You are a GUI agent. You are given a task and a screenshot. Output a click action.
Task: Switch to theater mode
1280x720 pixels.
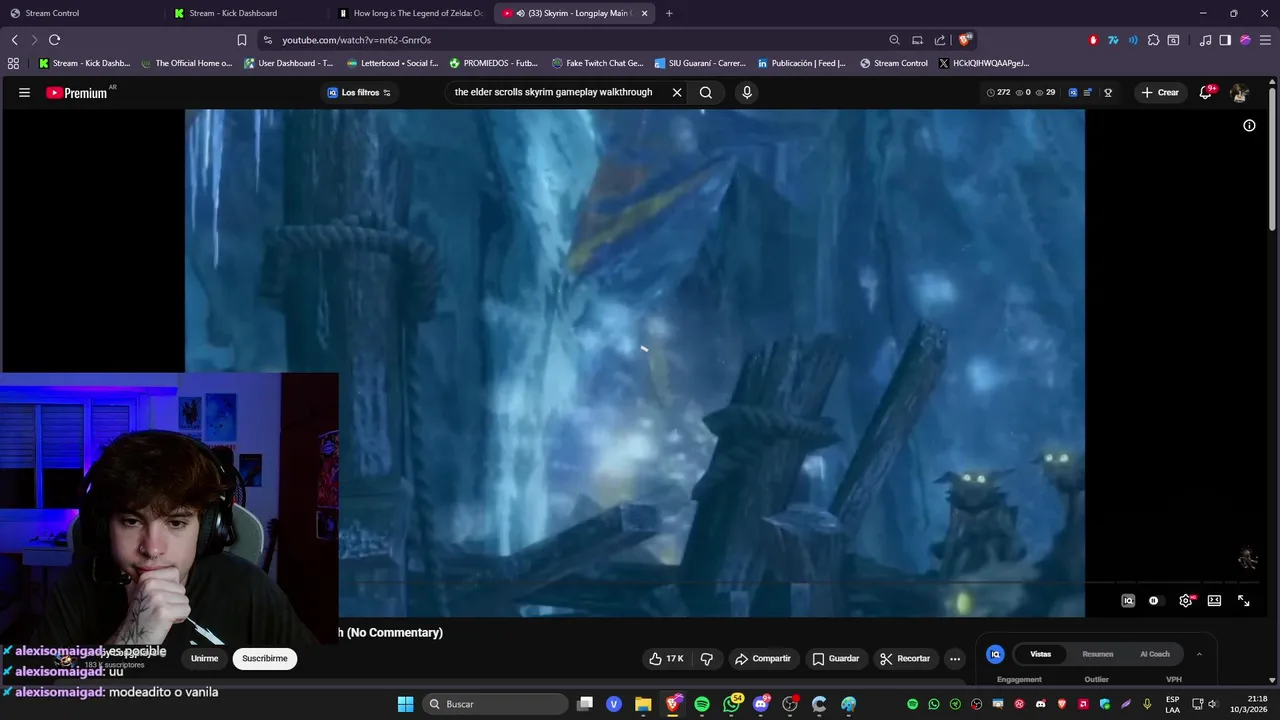1214,600
